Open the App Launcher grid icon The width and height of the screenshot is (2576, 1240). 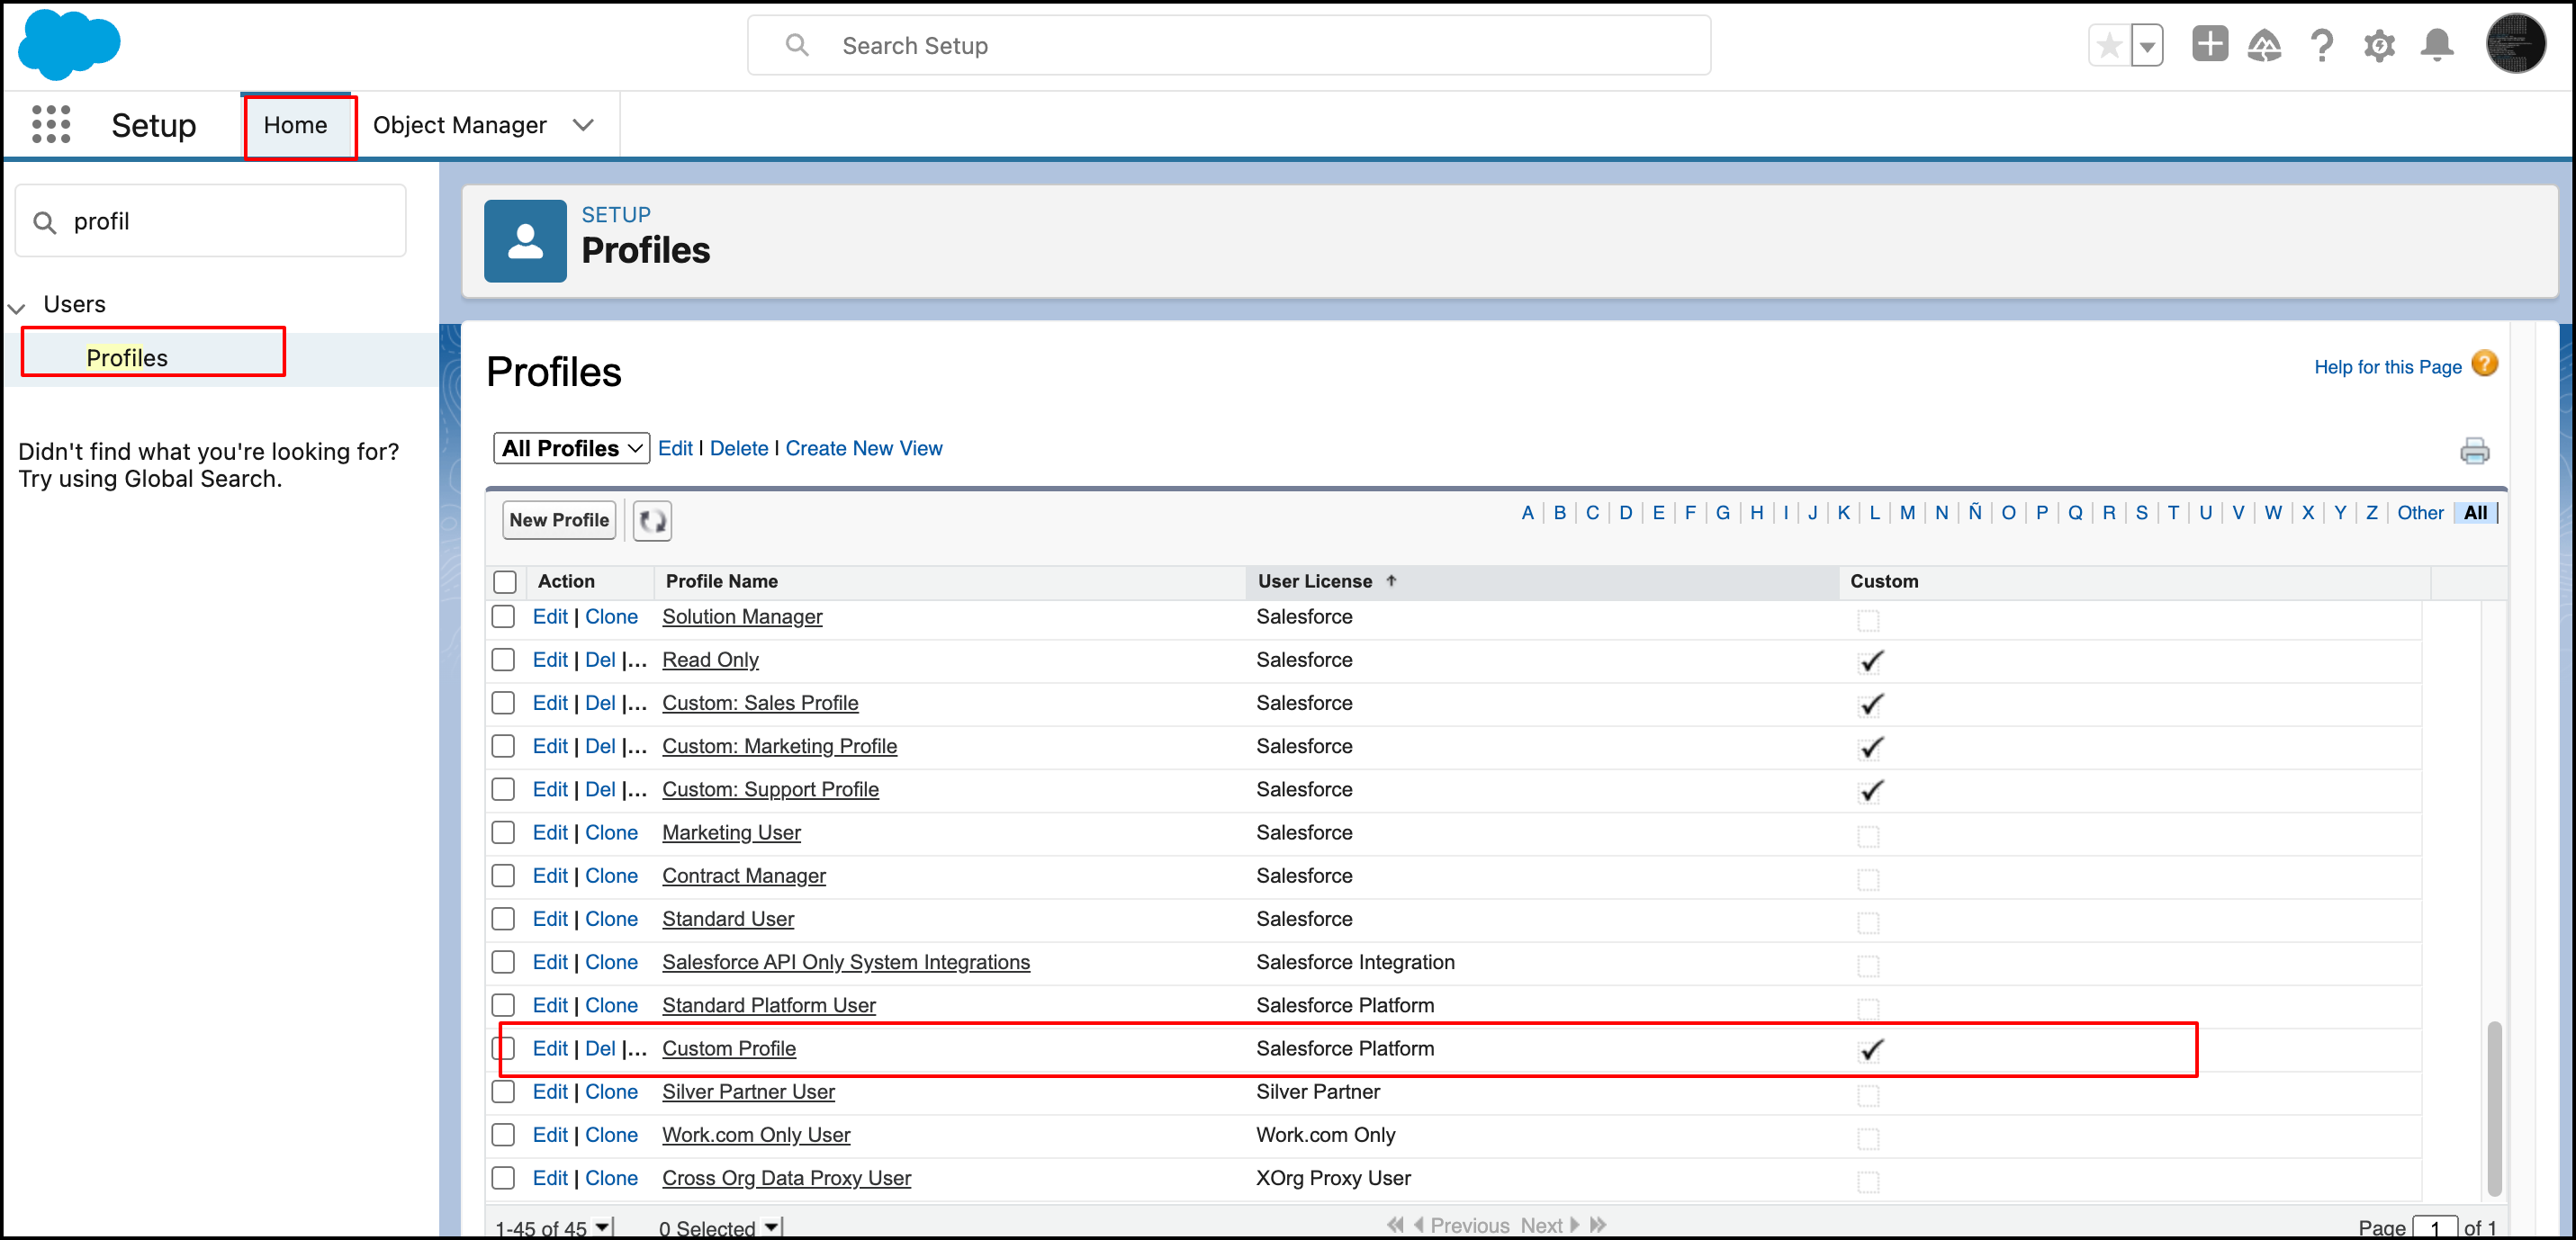[51, 125]
